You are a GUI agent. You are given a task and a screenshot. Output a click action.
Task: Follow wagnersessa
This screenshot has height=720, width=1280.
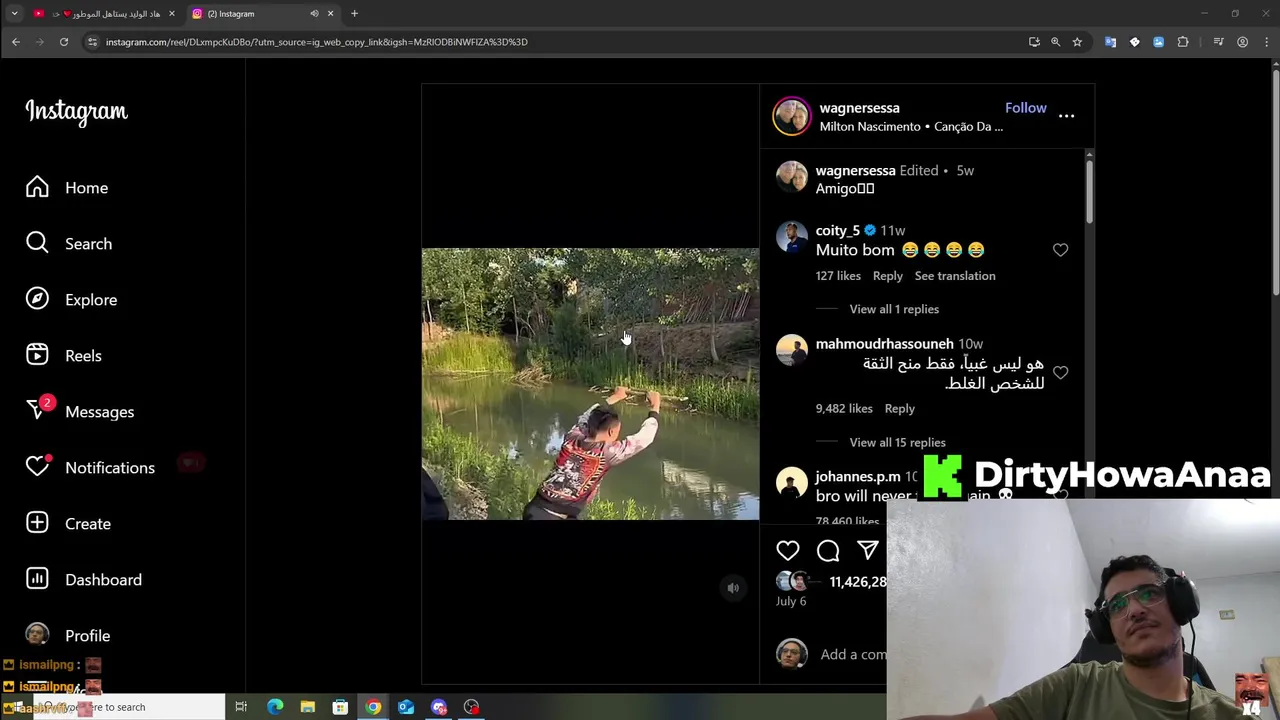tap(1025, 108)
